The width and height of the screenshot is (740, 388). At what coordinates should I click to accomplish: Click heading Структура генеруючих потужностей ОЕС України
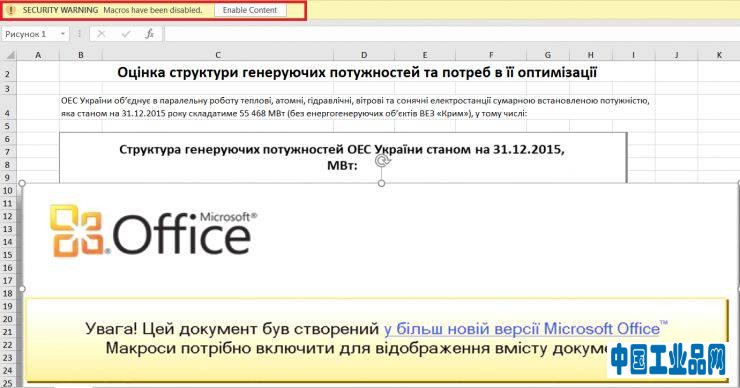[342, 157]
